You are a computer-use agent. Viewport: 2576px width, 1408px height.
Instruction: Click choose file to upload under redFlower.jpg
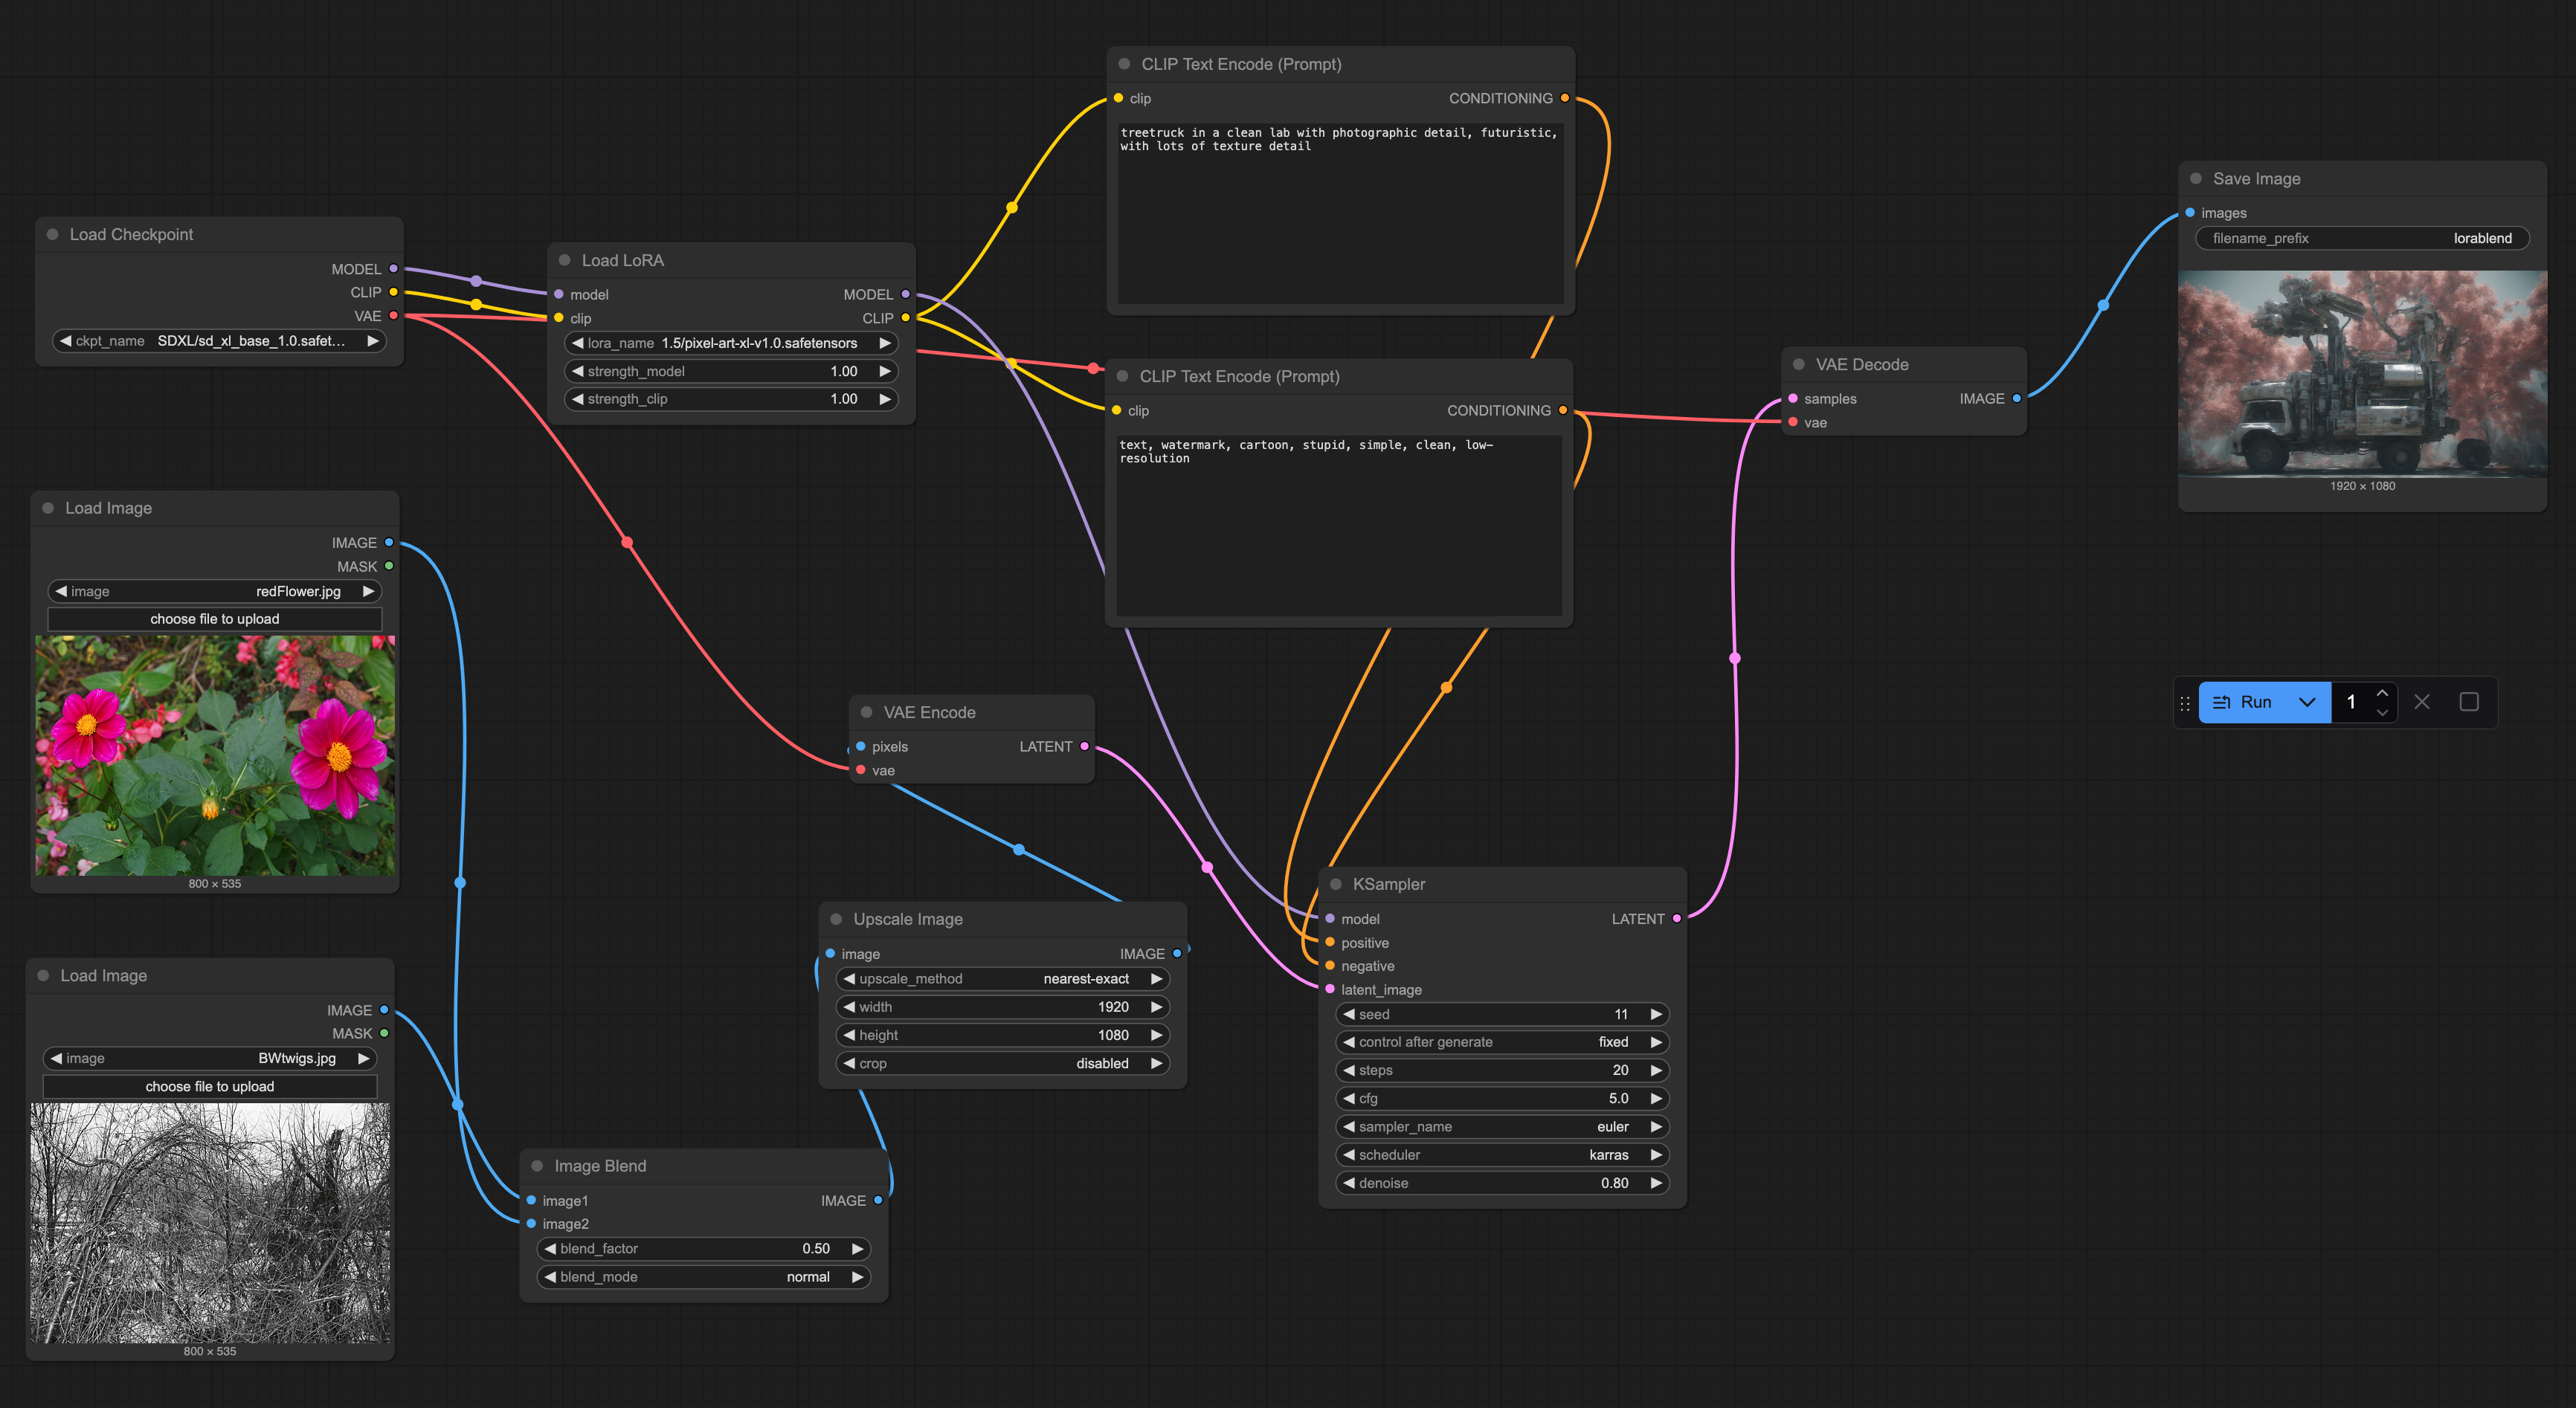[x=215, y=619]
